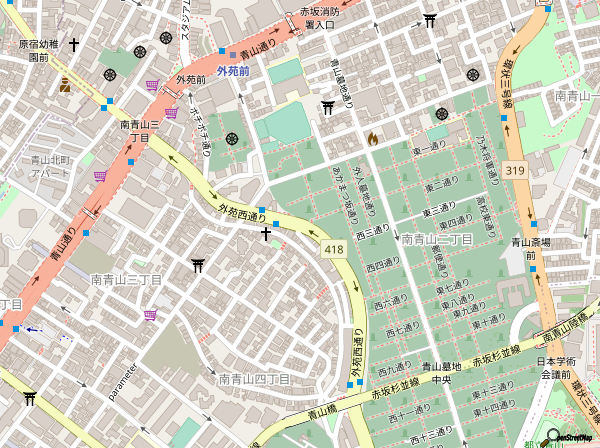Click the church cross icon near 原宿幼稚園前
The image size is (600, 448).
pos(73,45)
